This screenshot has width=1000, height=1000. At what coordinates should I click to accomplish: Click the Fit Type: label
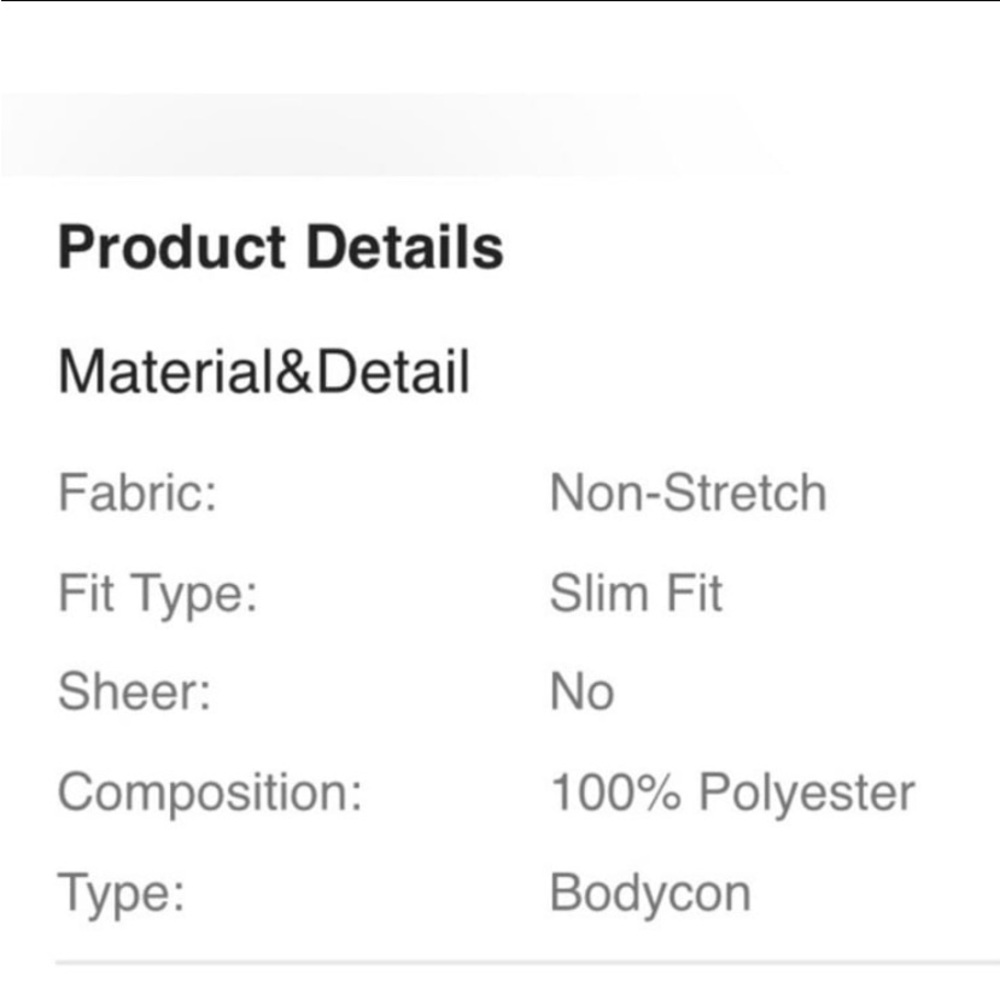click(158, 594)
